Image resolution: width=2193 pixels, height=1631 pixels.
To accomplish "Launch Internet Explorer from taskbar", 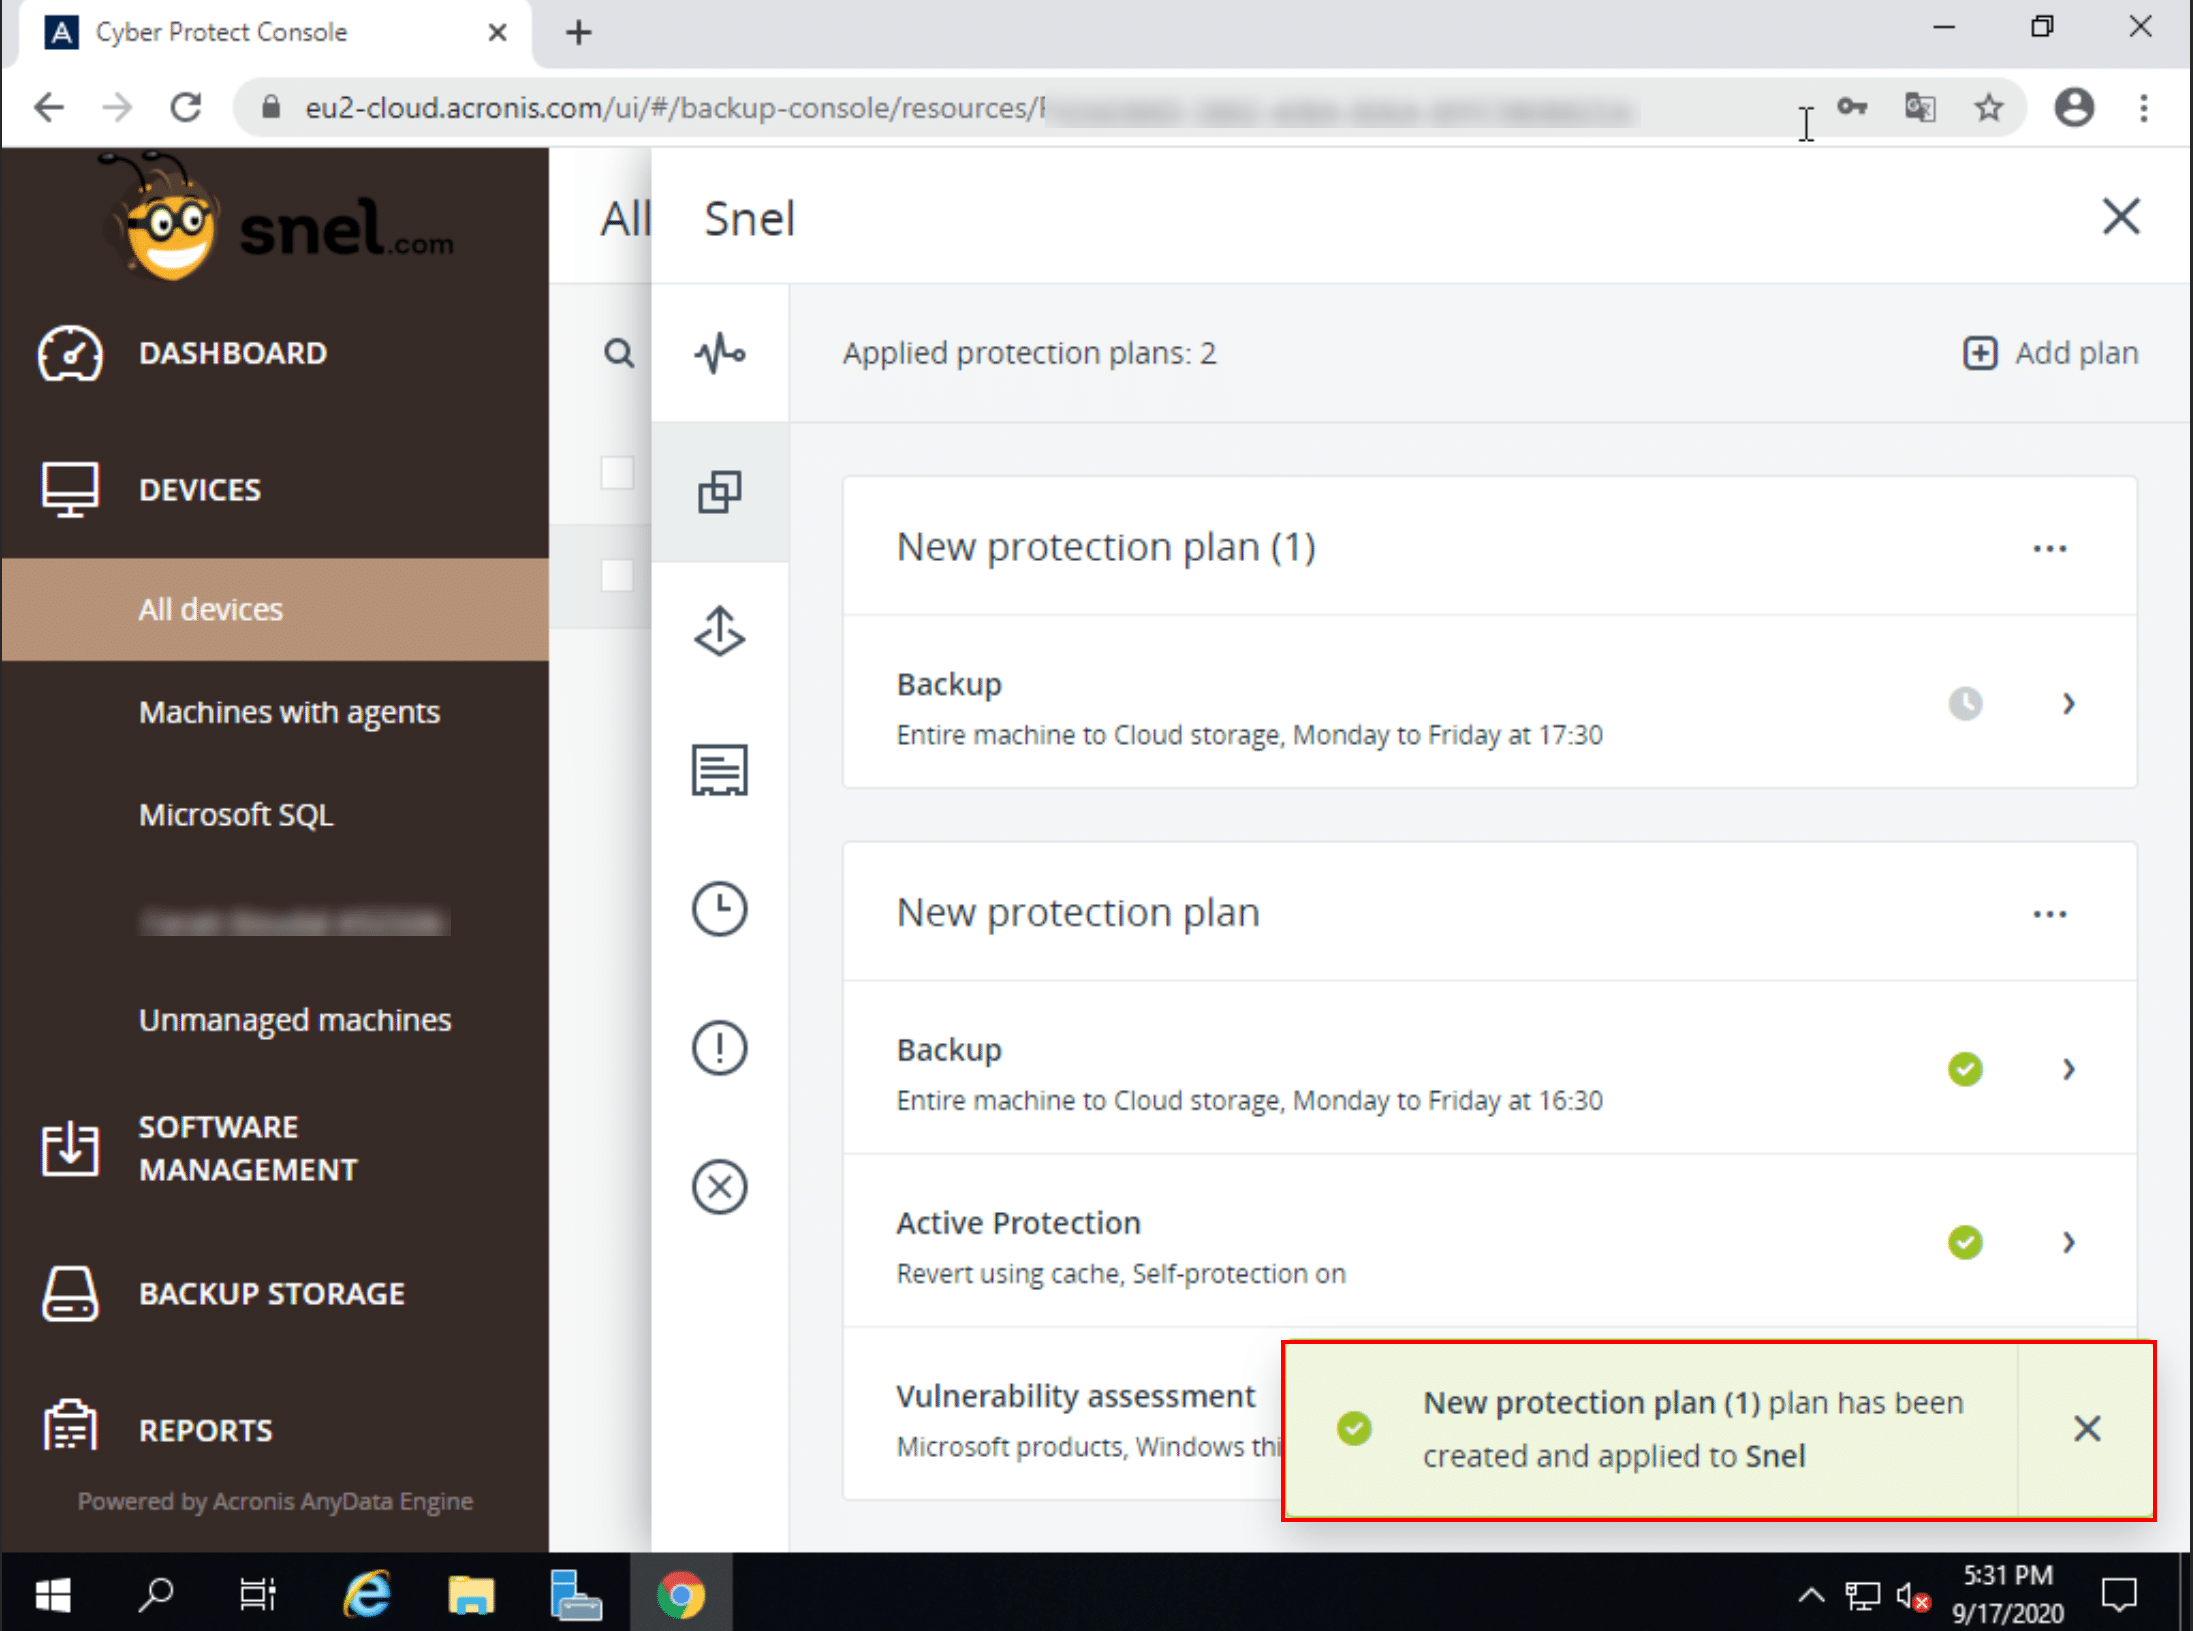I will click(x=366, y=1594).
